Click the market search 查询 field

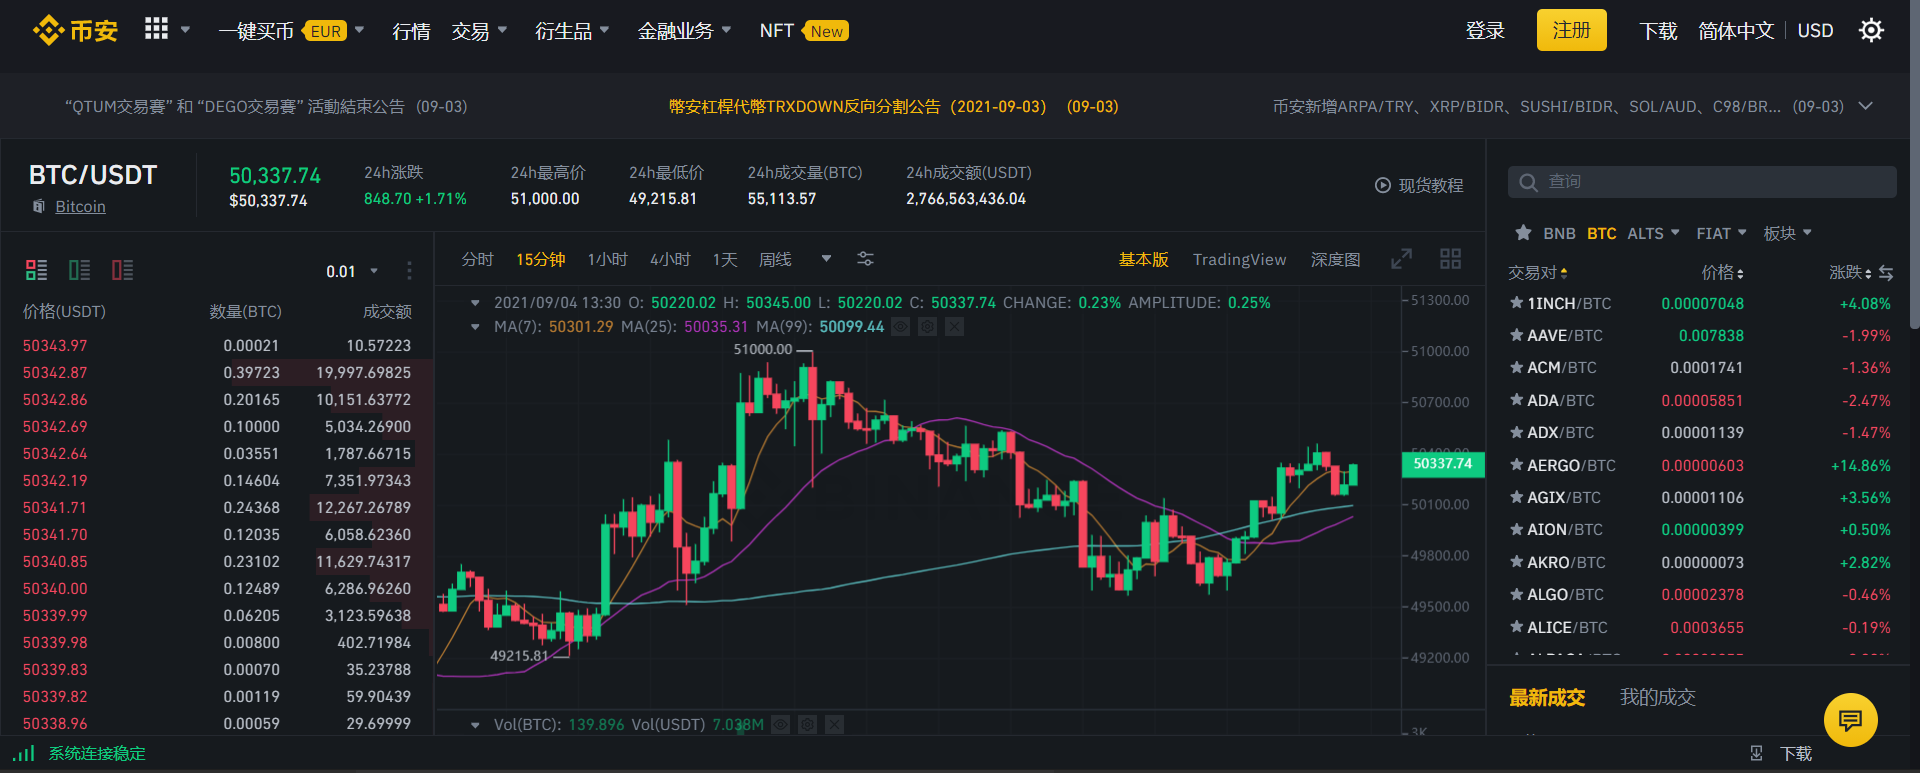point(1702,182)
